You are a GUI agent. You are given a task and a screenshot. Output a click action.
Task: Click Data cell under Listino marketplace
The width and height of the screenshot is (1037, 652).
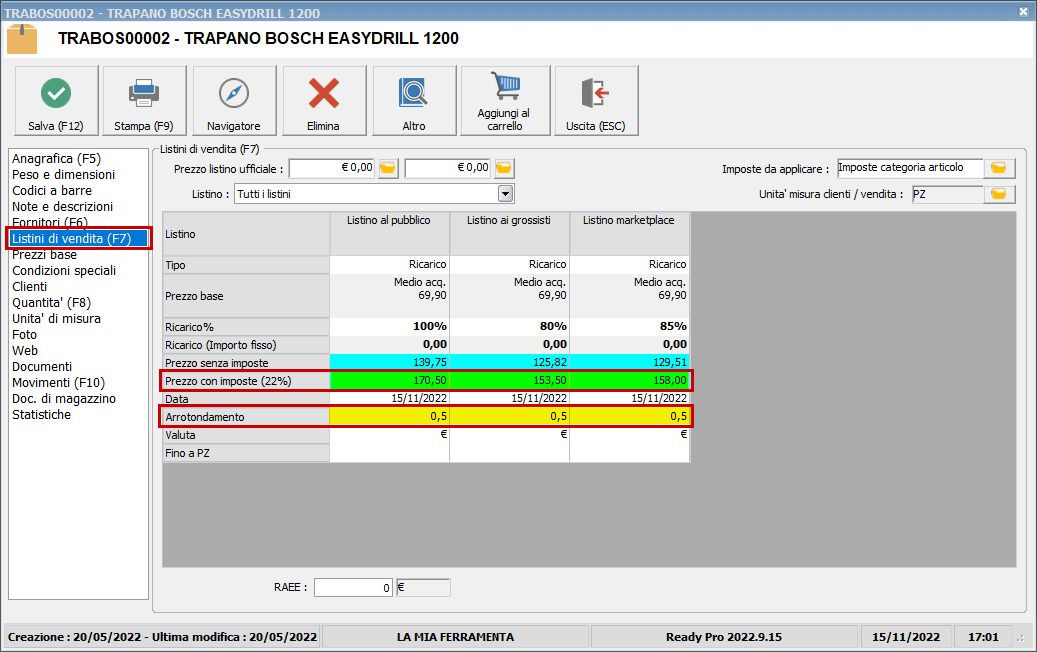pos(629,399)
